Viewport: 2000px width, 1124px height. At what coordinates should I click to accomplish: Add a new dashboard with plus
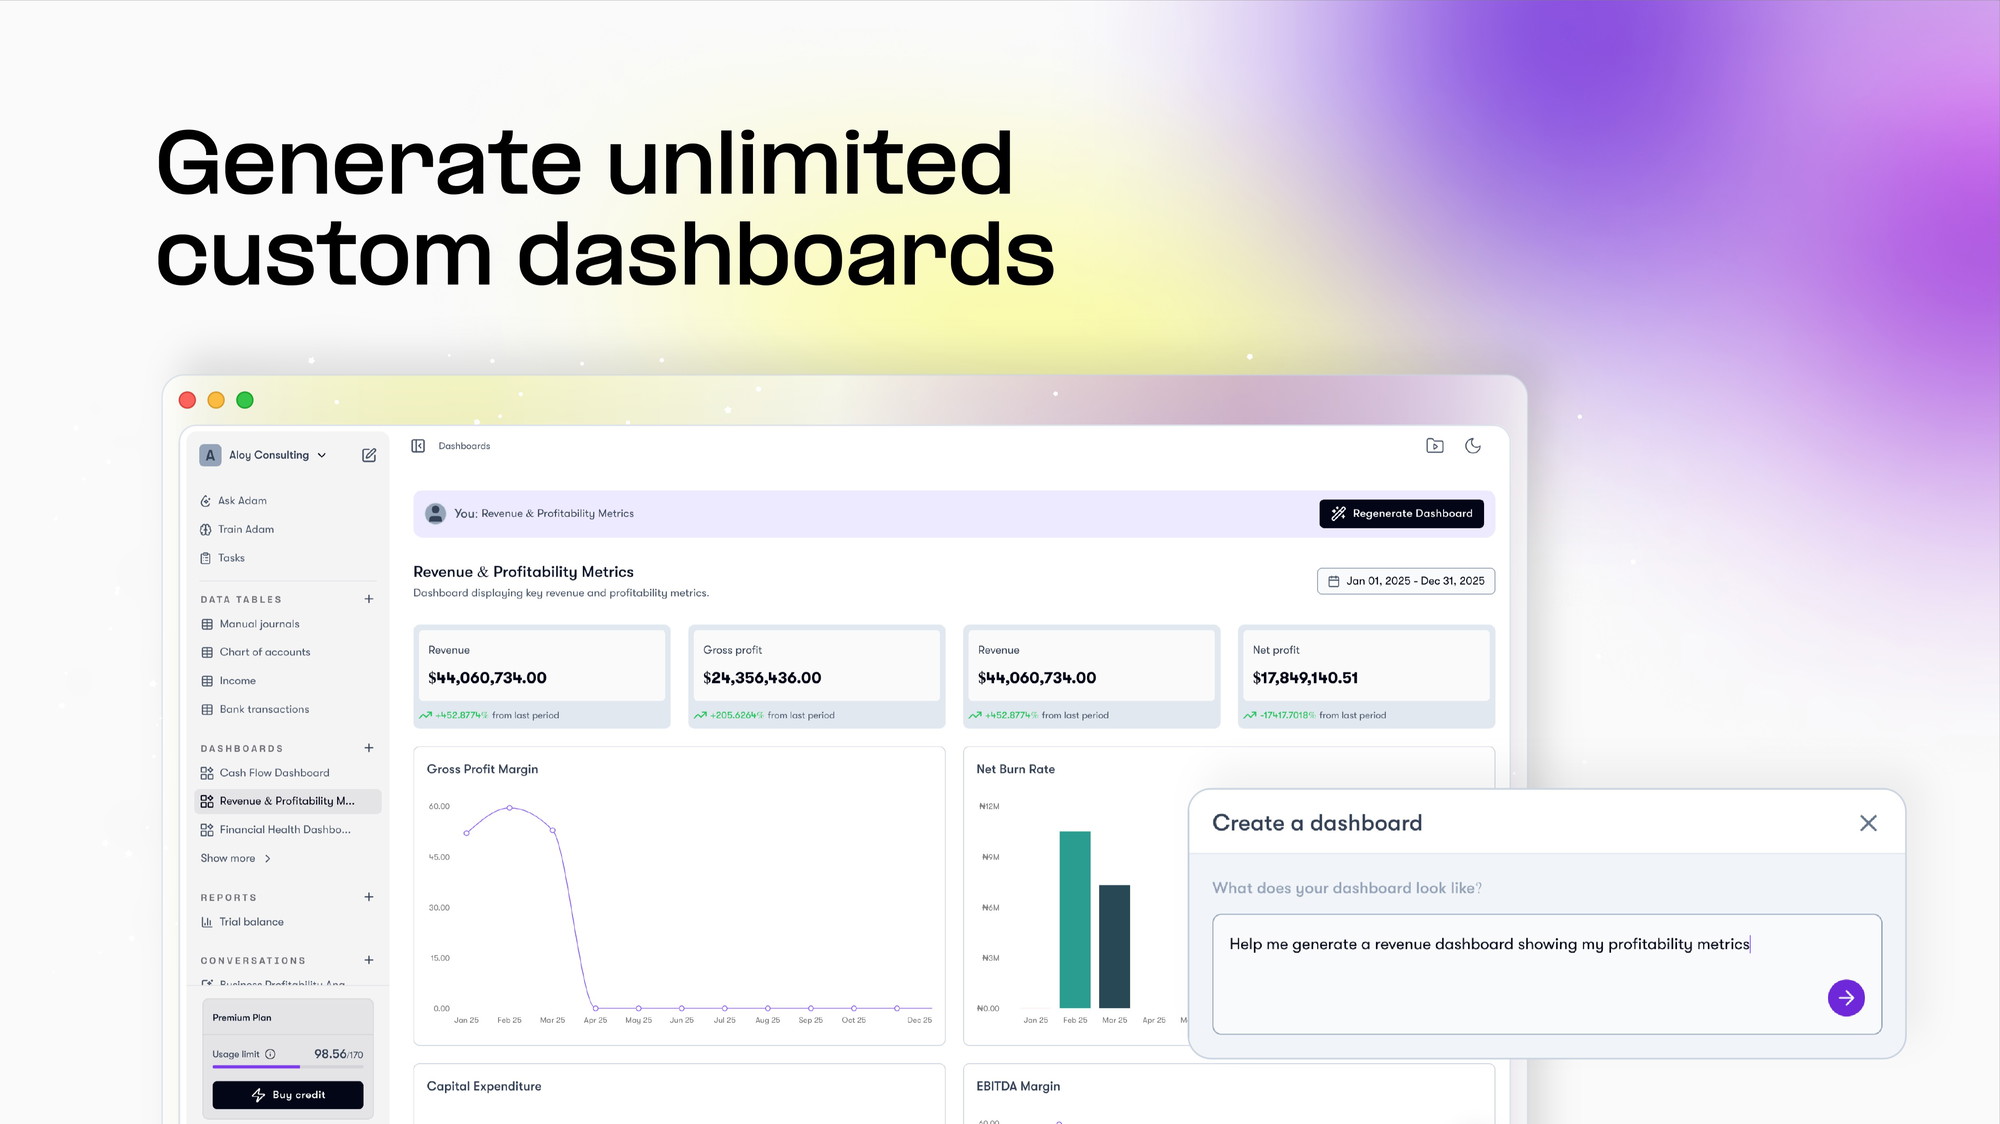369,748
